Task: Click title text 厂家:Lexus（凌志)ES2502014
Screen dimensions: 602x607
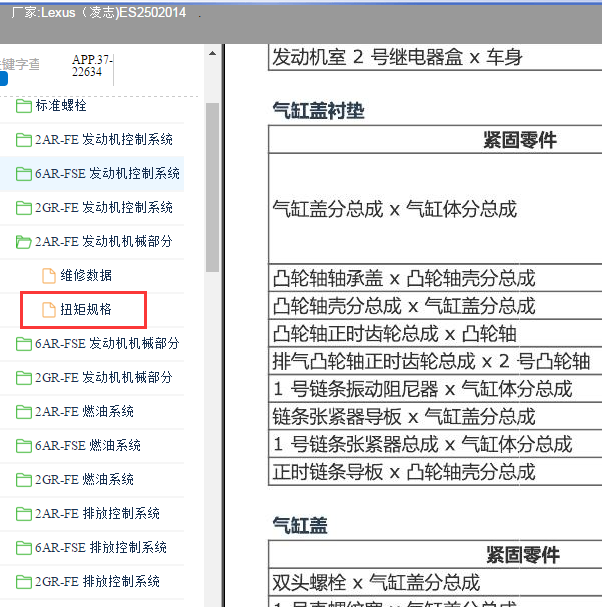Action: pyautogui.click(x=99, y=13)
